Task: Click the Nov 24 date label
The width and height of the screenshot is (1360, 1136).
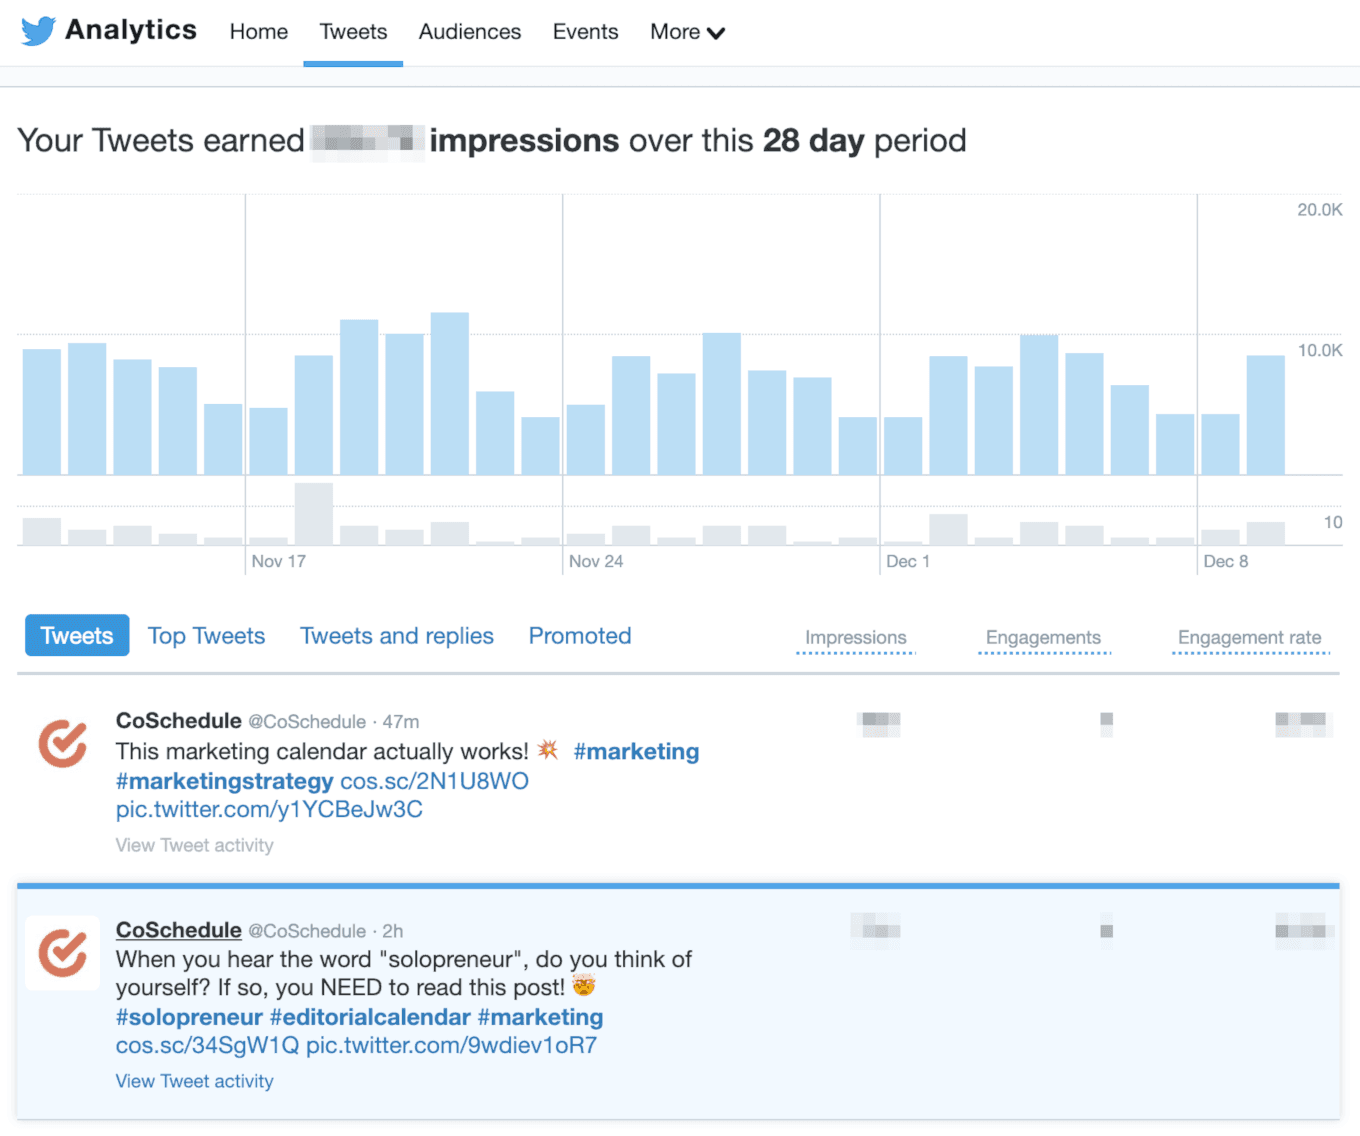Action: (596, 561)
